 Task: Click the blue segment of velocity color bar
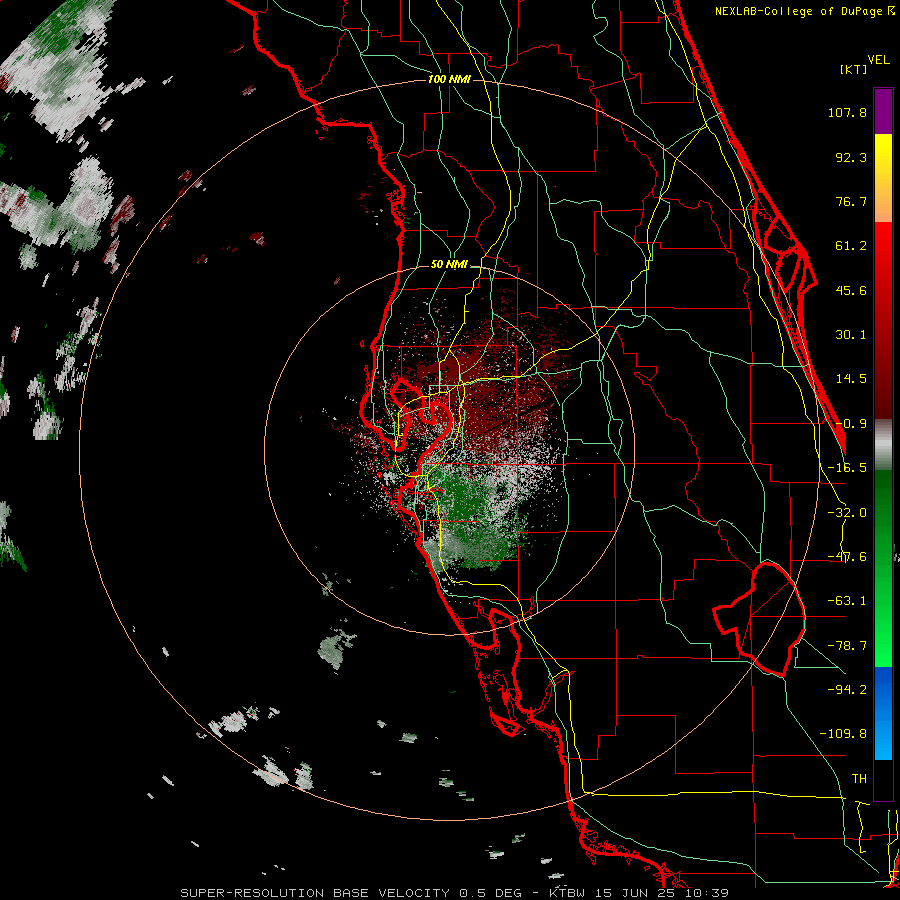click(883, 713)
